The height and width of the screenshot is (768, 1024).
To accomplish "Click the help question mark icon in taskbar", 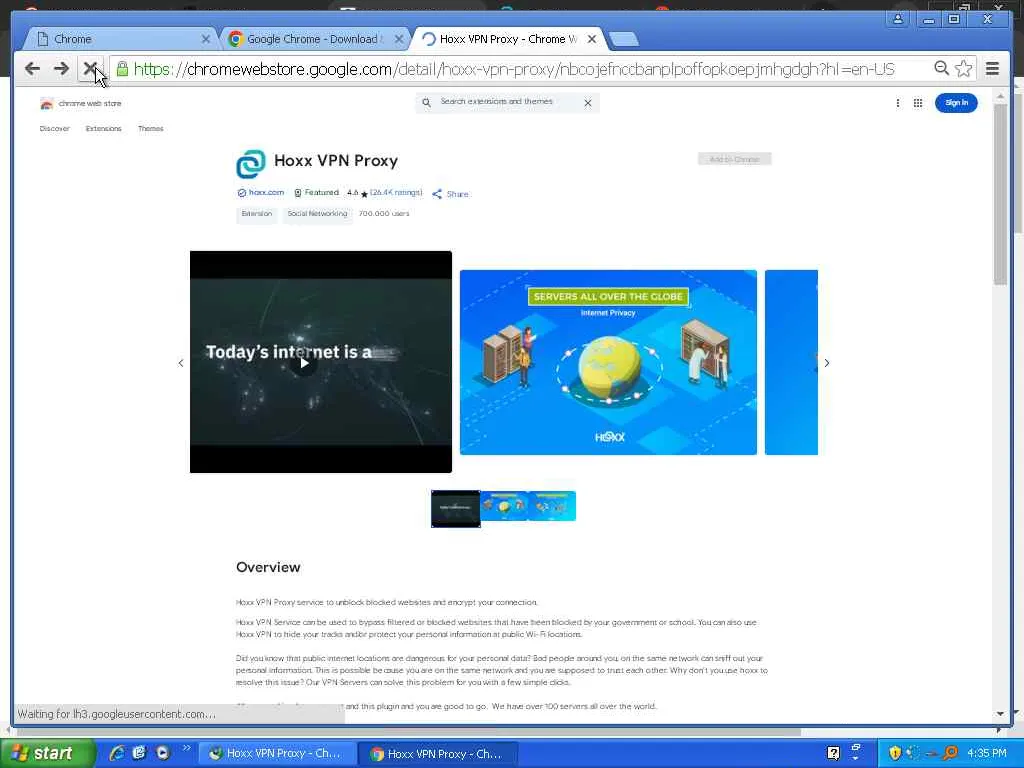I will [x=833, y=753].
